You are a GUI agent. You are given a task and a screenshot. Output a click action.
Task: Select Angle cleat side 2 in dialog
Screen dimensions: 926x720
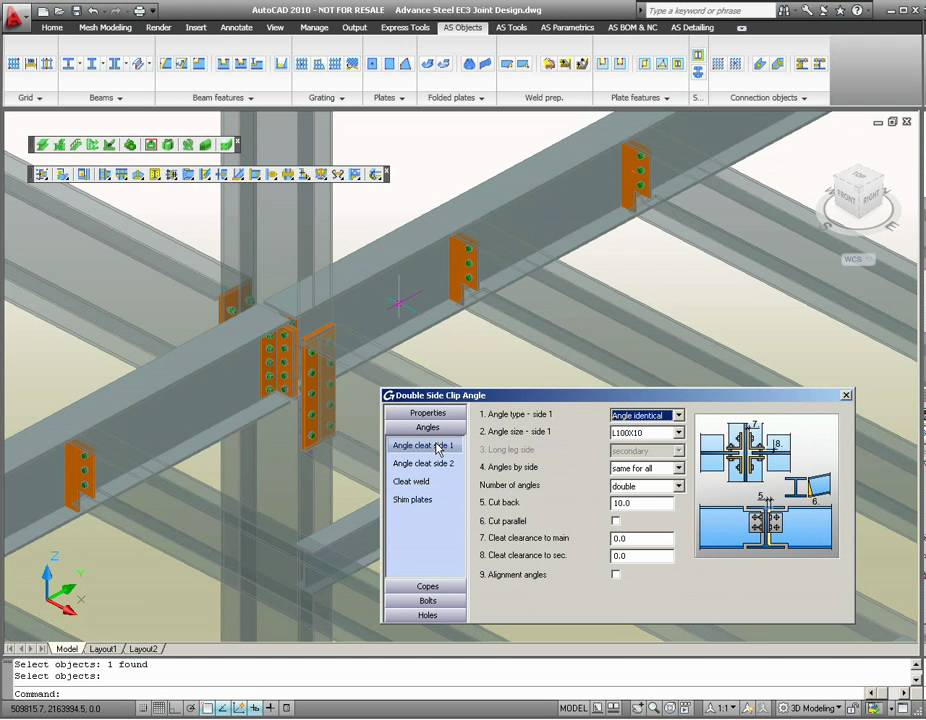pyautogui.click(x=423, y=464)
